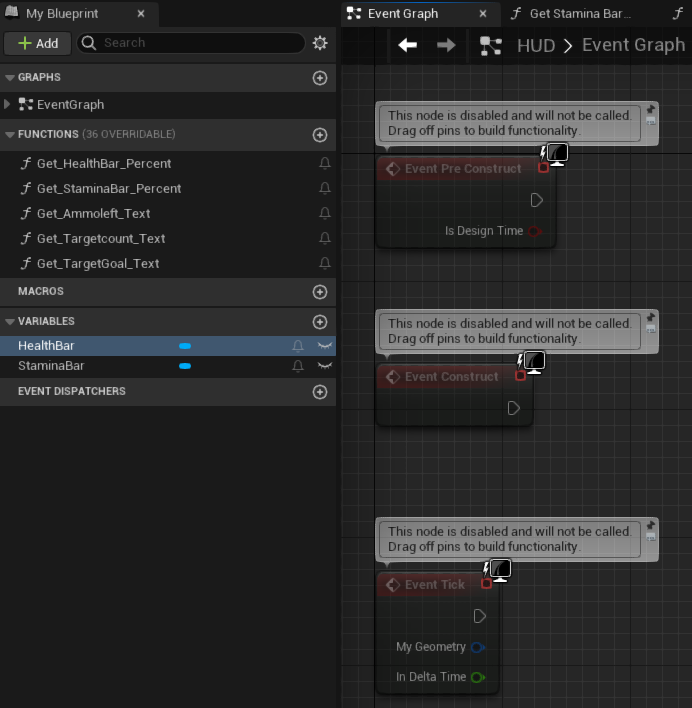Viewport: 692px width, 708px height.
Task: Click HealthBar variable type color pill
Action: [185, 346]
